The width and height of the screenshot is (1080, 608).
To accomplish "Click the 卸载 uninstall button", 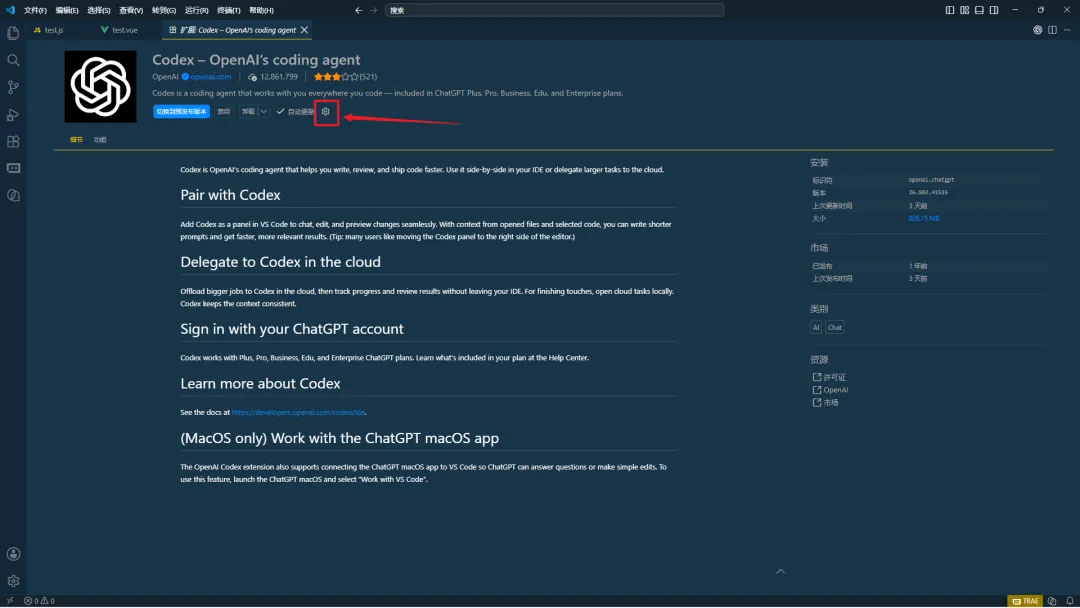I will coord(248,112).
